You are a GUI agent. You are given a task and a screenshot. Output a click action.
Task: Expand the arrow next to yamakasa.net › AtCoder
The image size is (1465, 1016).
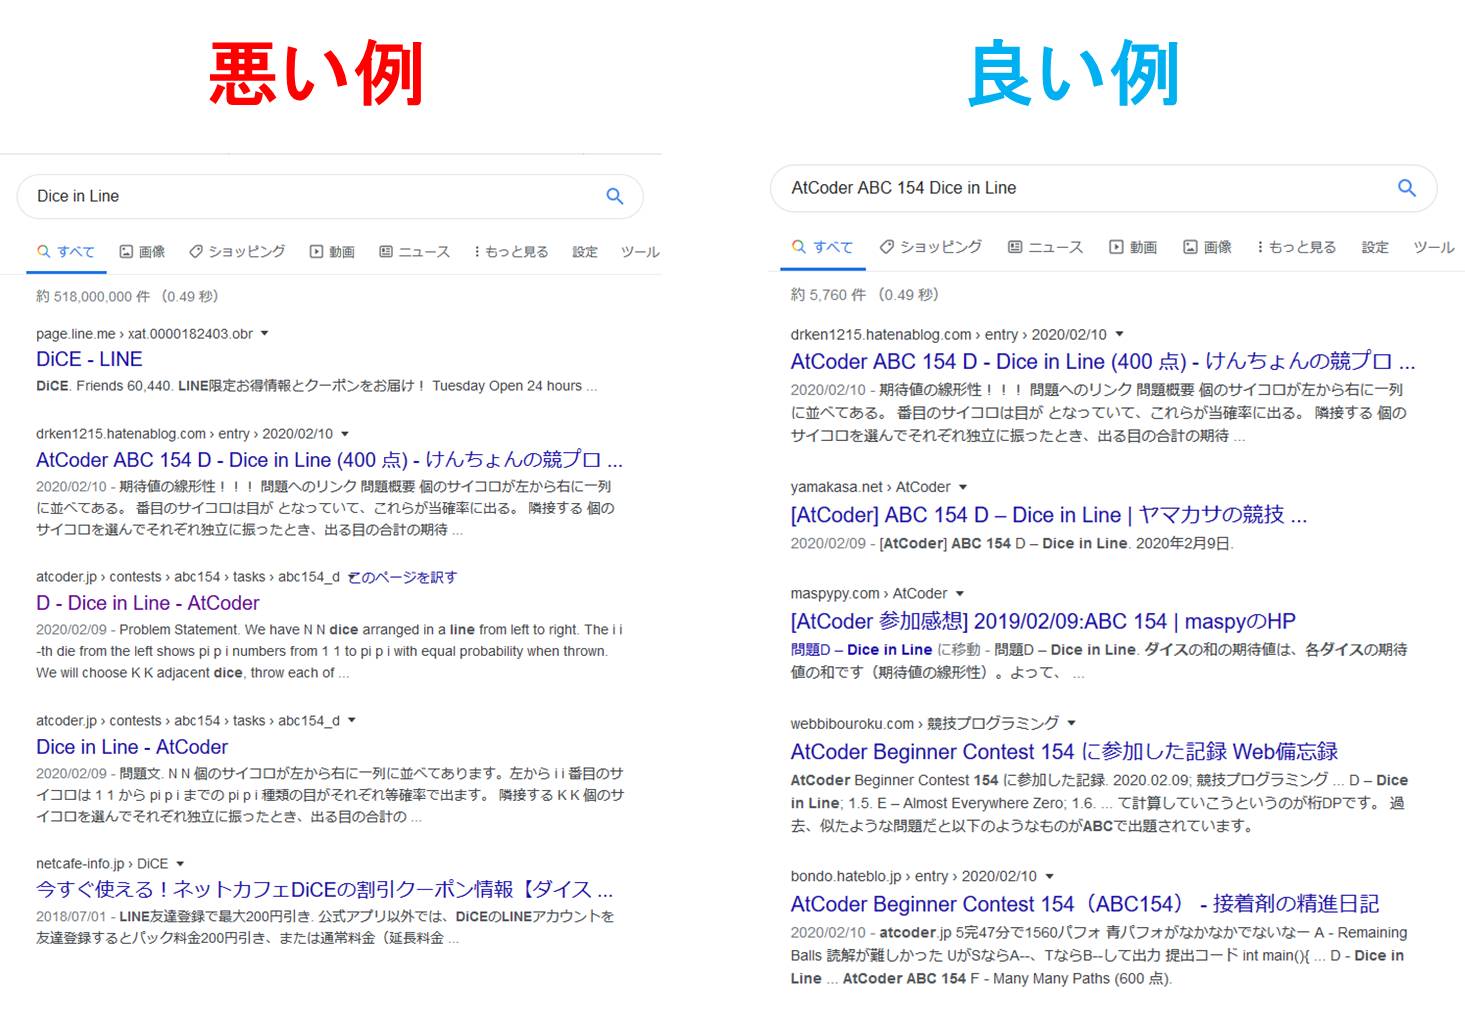click(x=961, y=487)
